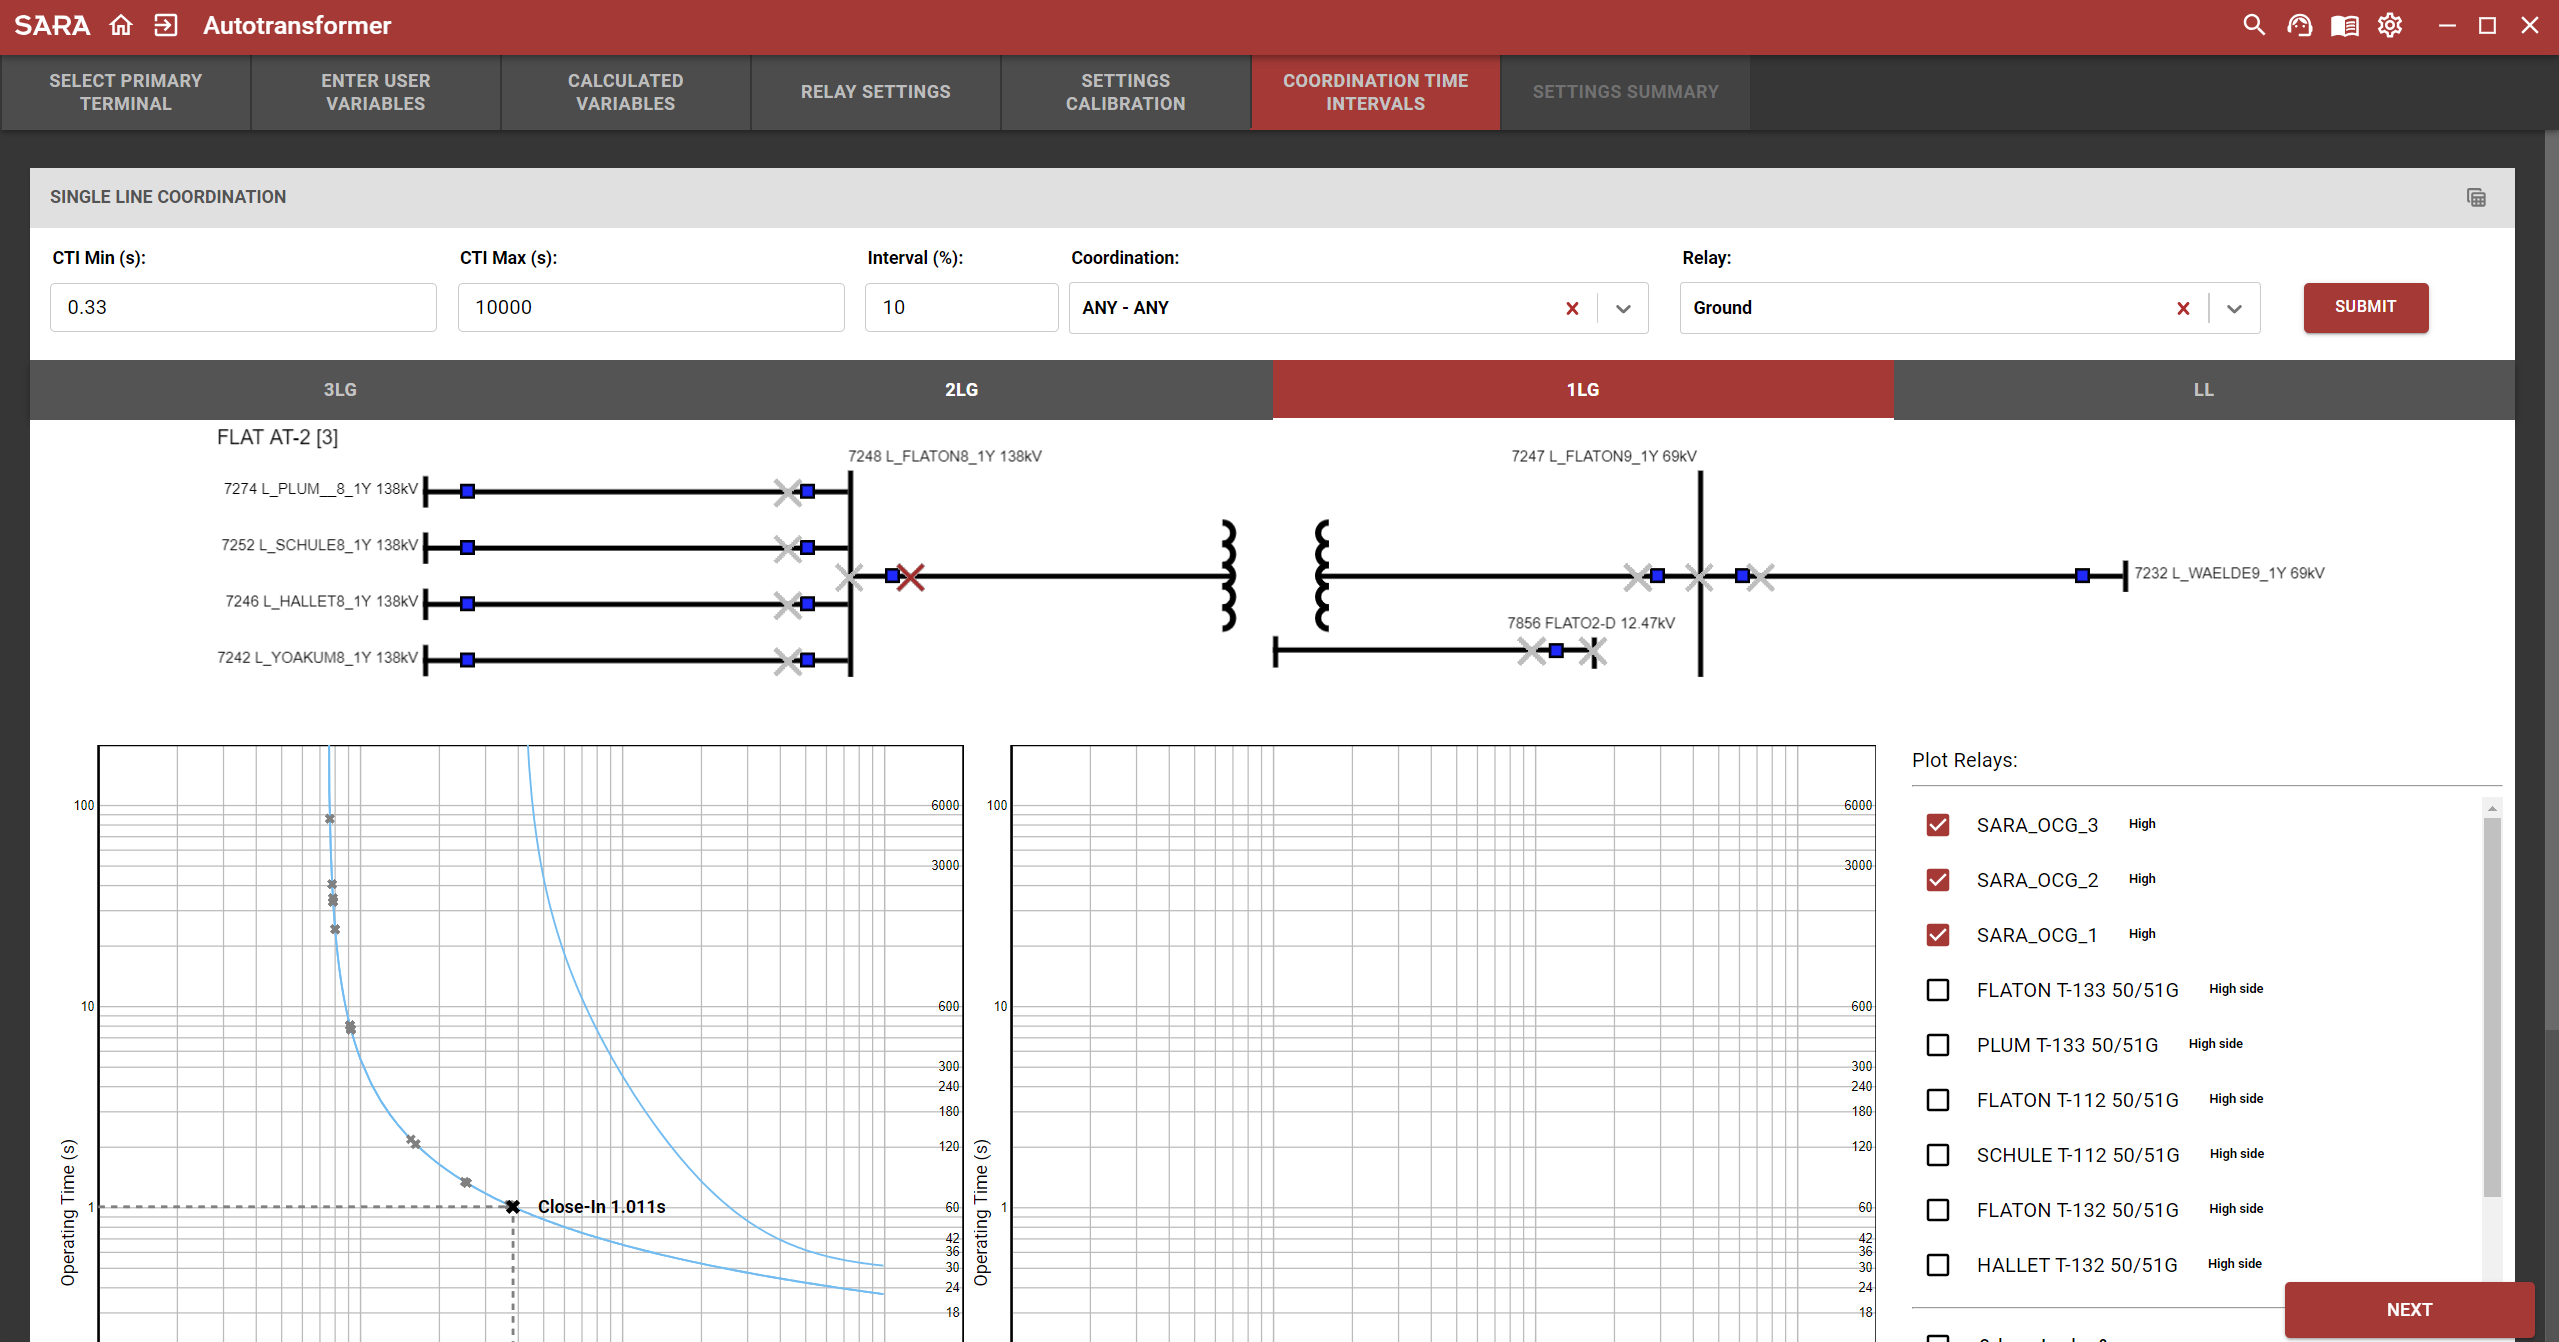Screen dimensions: 2559x1342
Task: Select the red X fault marker on diagram
Action: pos(911,577)
